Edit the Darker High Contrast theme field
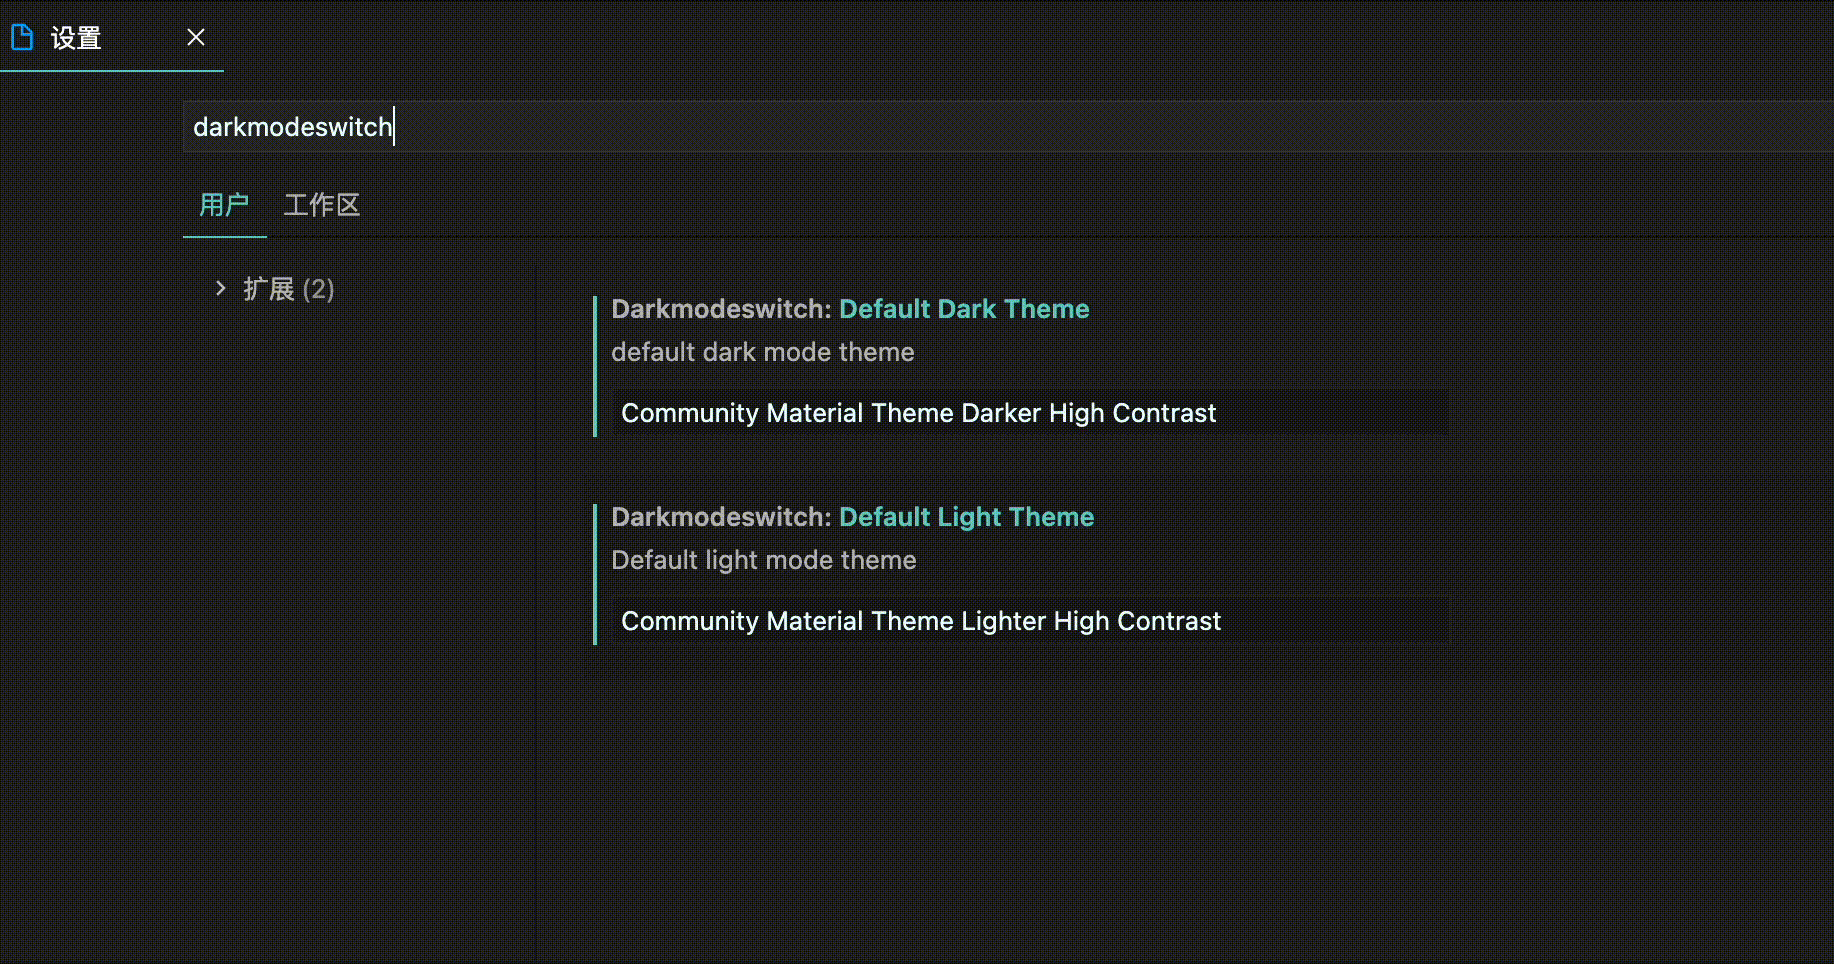 [1030, 413]
